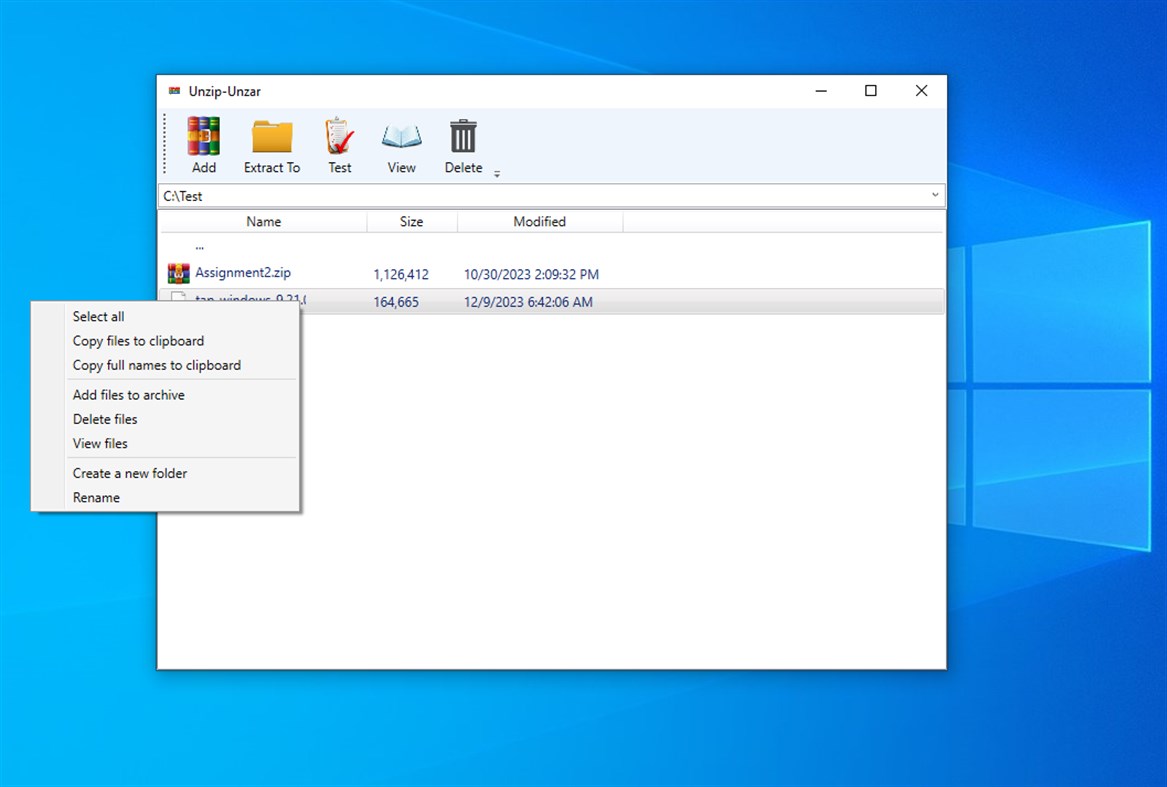Image resolution: width=1167 pixels, height=787 pixels.
Task: Click the date 12/9/2023 6:42:06 AM
Action: tap(528, 302)
